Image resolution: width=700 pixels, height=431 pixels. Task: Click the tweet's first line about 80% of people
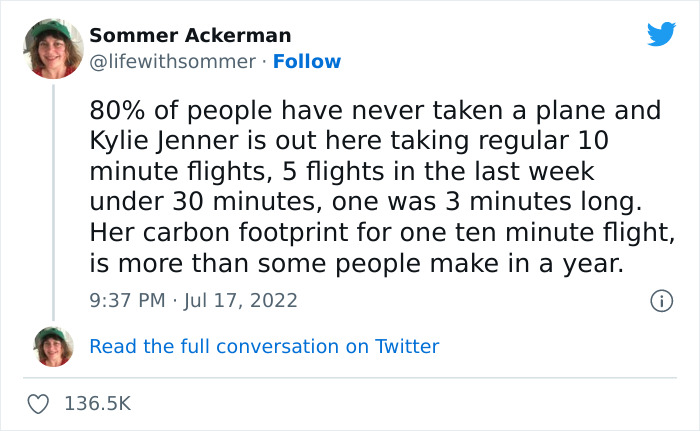coord(375,110)
